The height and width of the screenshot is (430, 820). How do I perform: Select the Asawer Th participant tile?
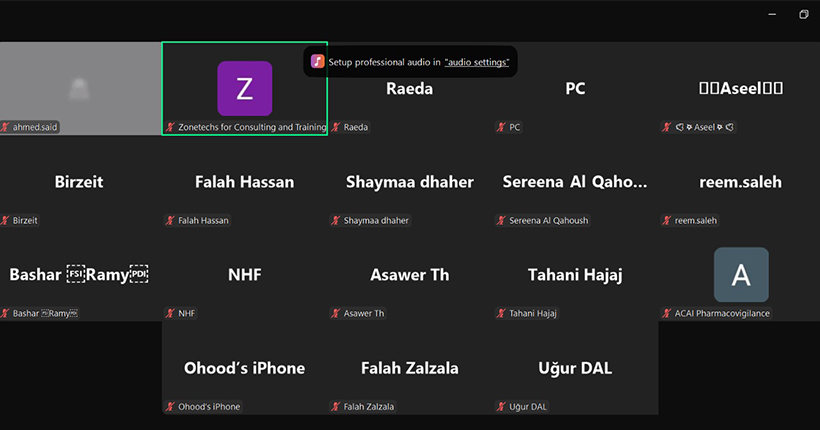click(410, 275)
